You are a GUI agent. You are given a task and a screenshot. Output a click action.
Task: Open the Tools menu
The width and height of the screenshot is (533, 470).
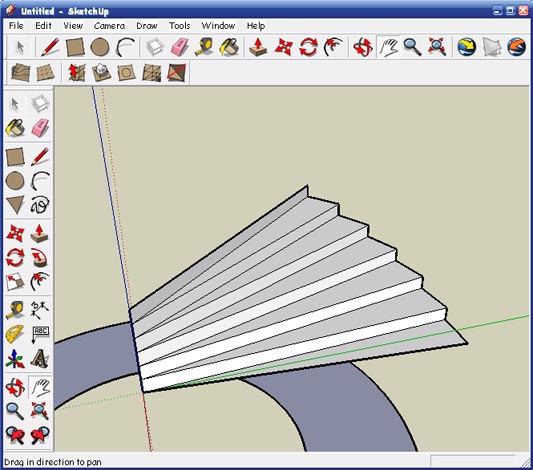179,26
